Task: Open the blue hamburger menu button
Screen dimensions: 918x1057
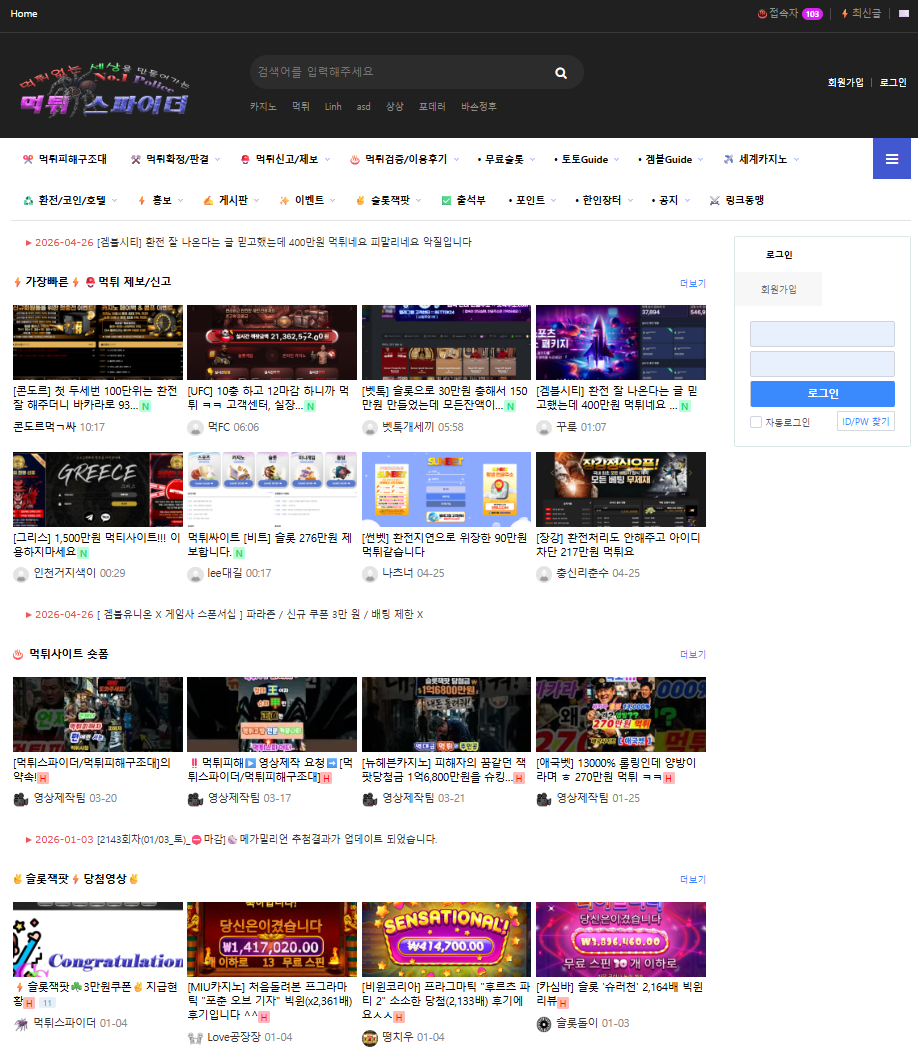Action: tap(891, 159)
